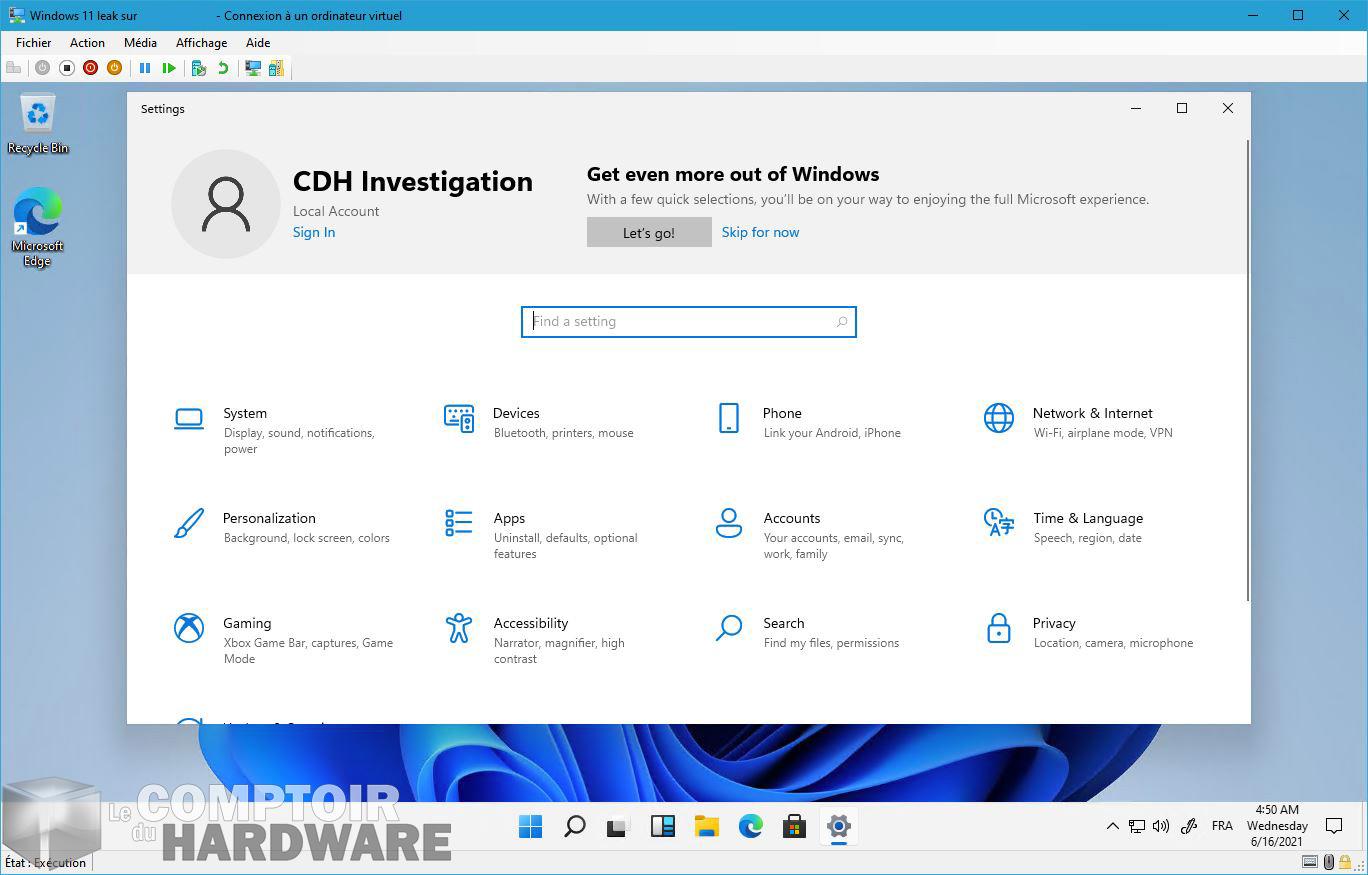The height and width of the screenshot is (875, 1368).
Task: Click the "Find a setting" search box
Action: pos(688,322)
